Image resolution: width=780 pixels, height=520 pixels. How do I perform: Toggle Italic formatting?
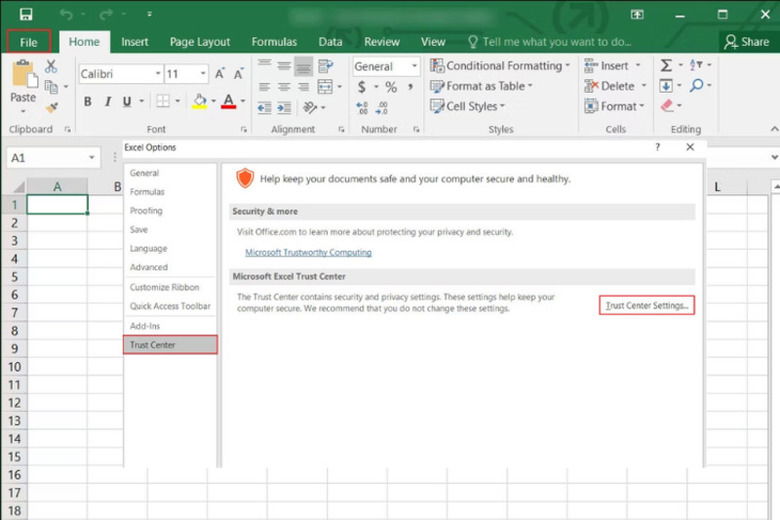coord(107,102)
